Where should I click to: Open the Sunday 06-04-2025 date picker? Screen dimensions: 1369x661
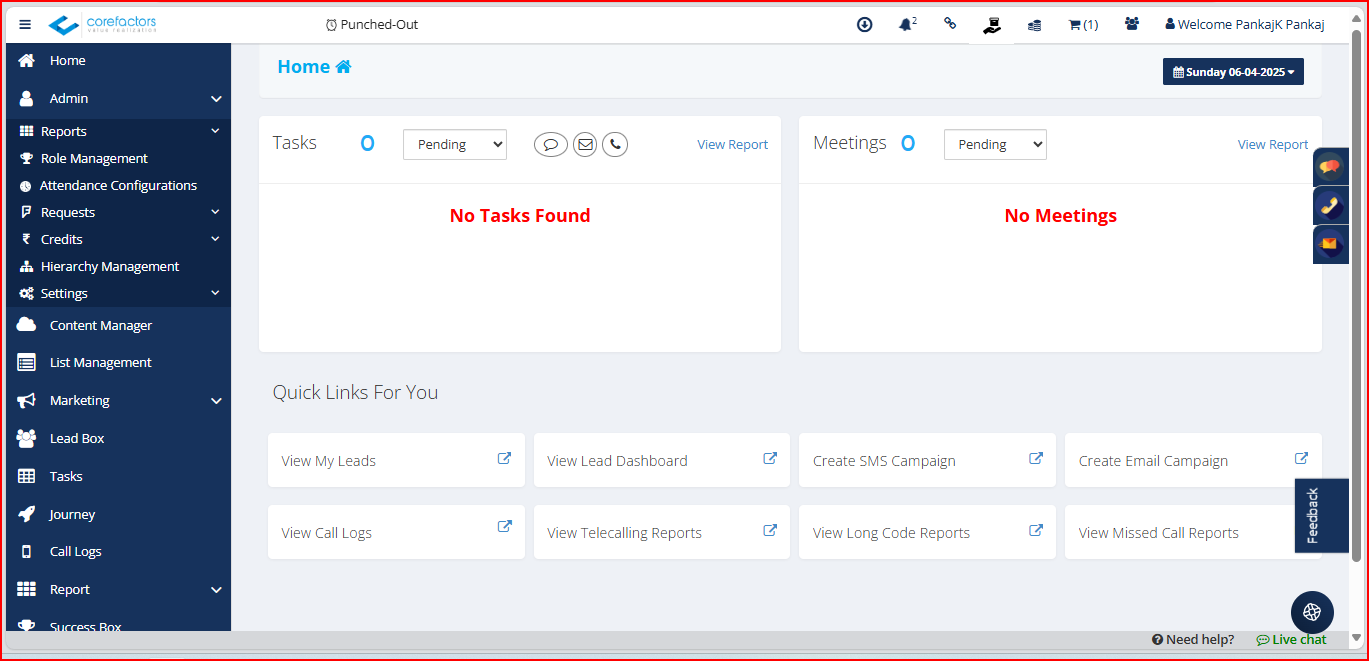click(x=1233, y=72)
